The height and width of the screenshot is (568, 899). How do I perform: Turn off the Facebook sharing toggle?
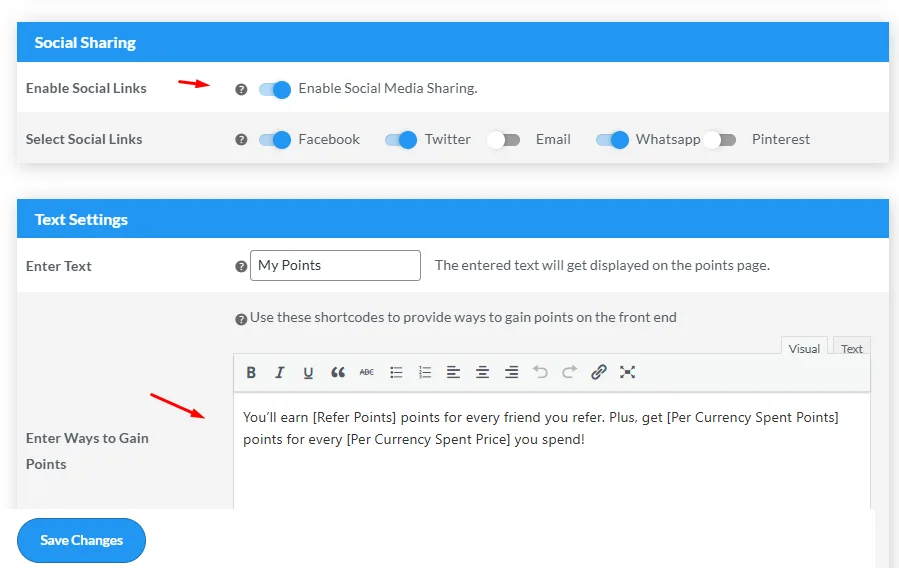275,140
